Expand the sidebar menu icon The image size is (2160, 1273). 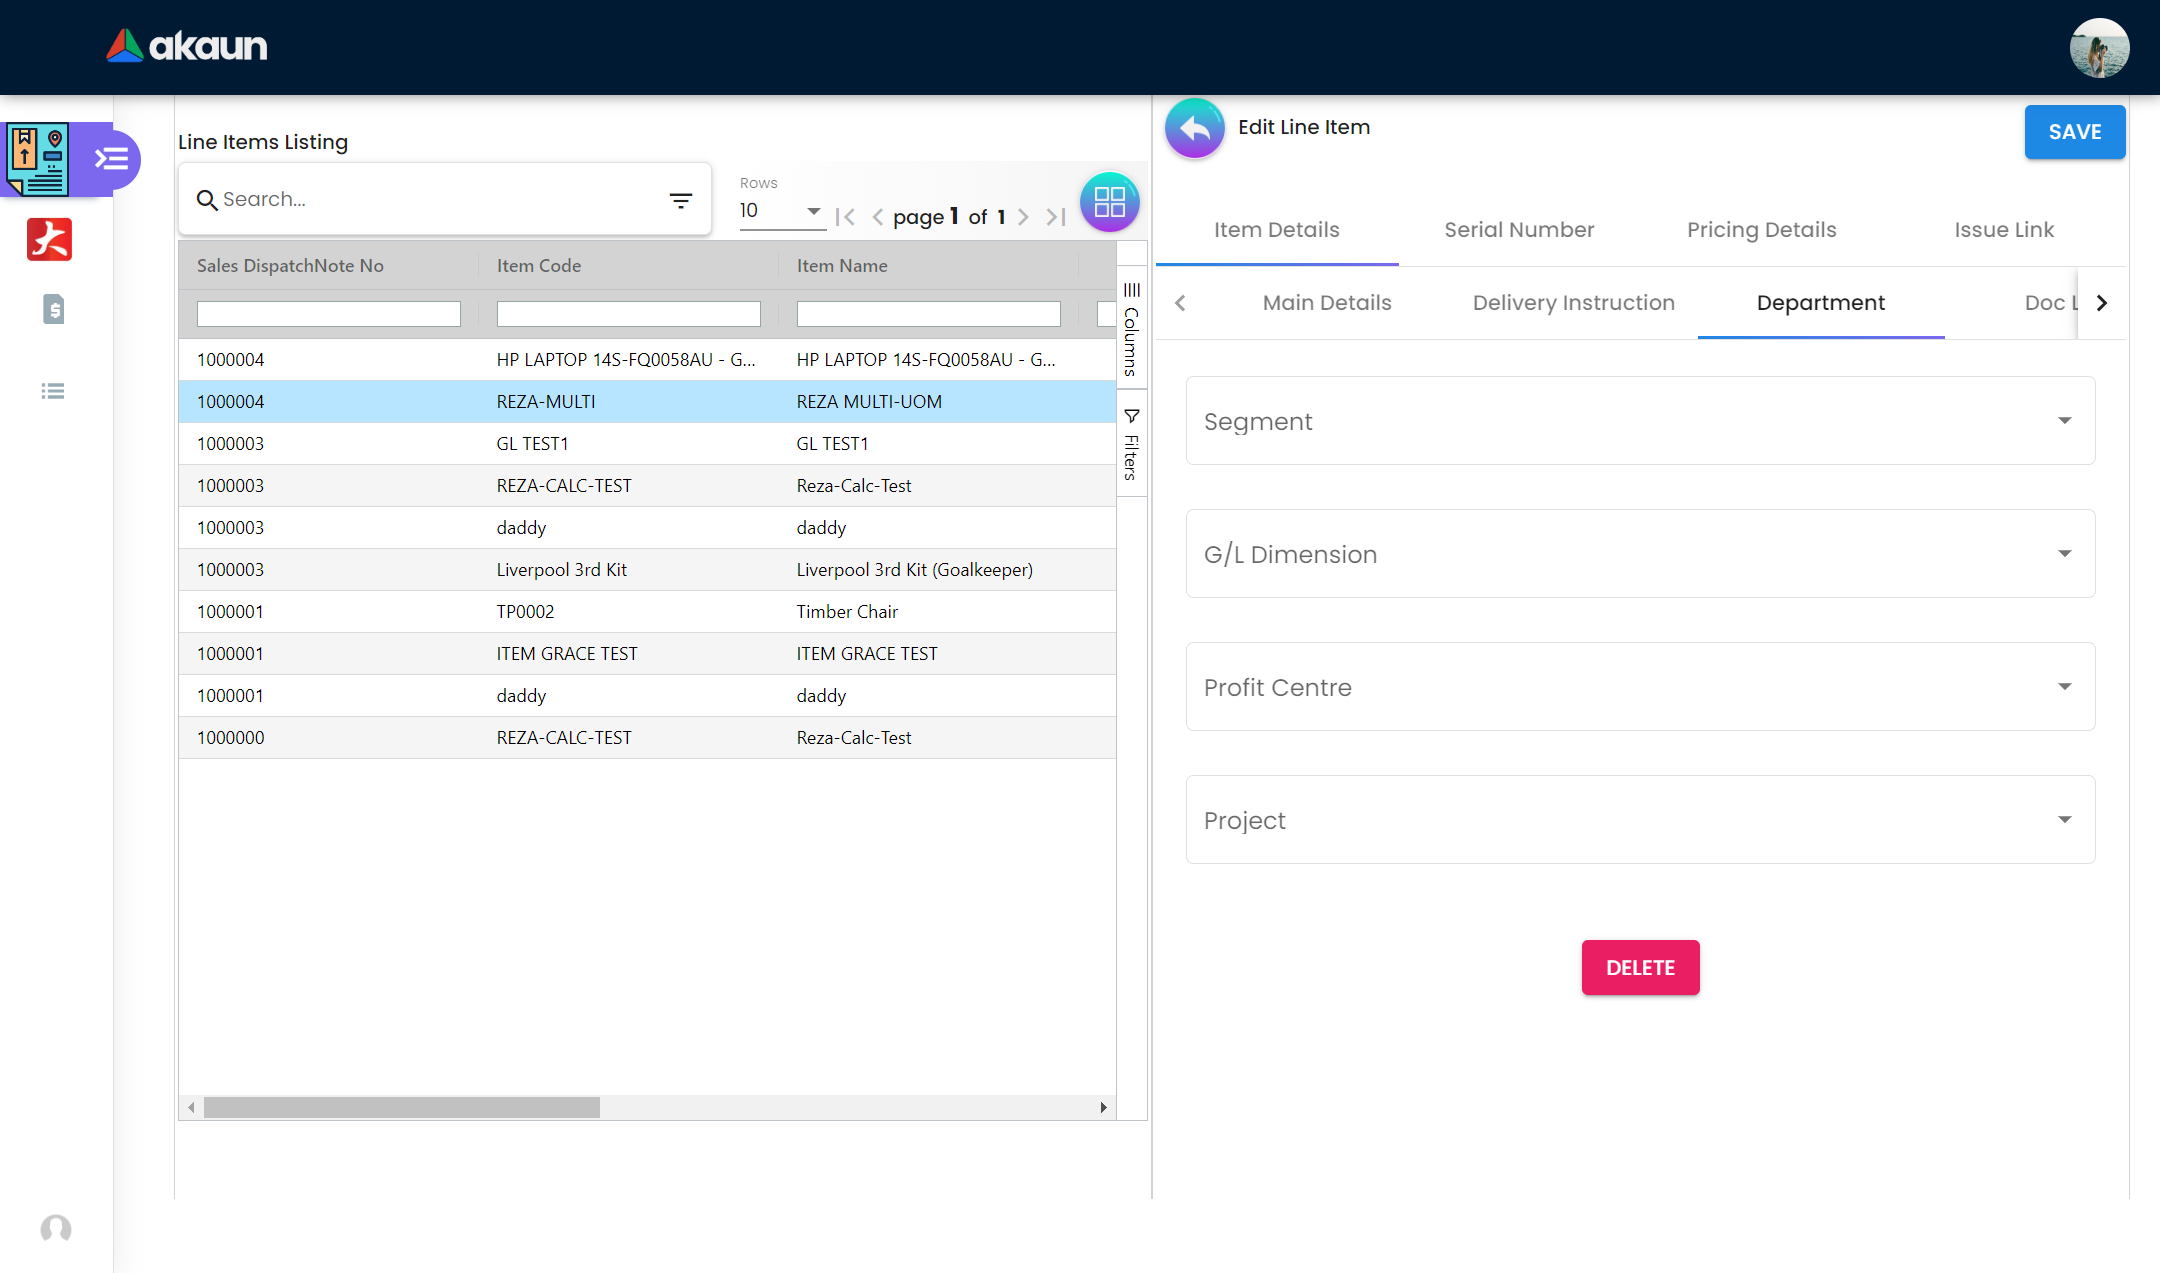pos(111,159)
